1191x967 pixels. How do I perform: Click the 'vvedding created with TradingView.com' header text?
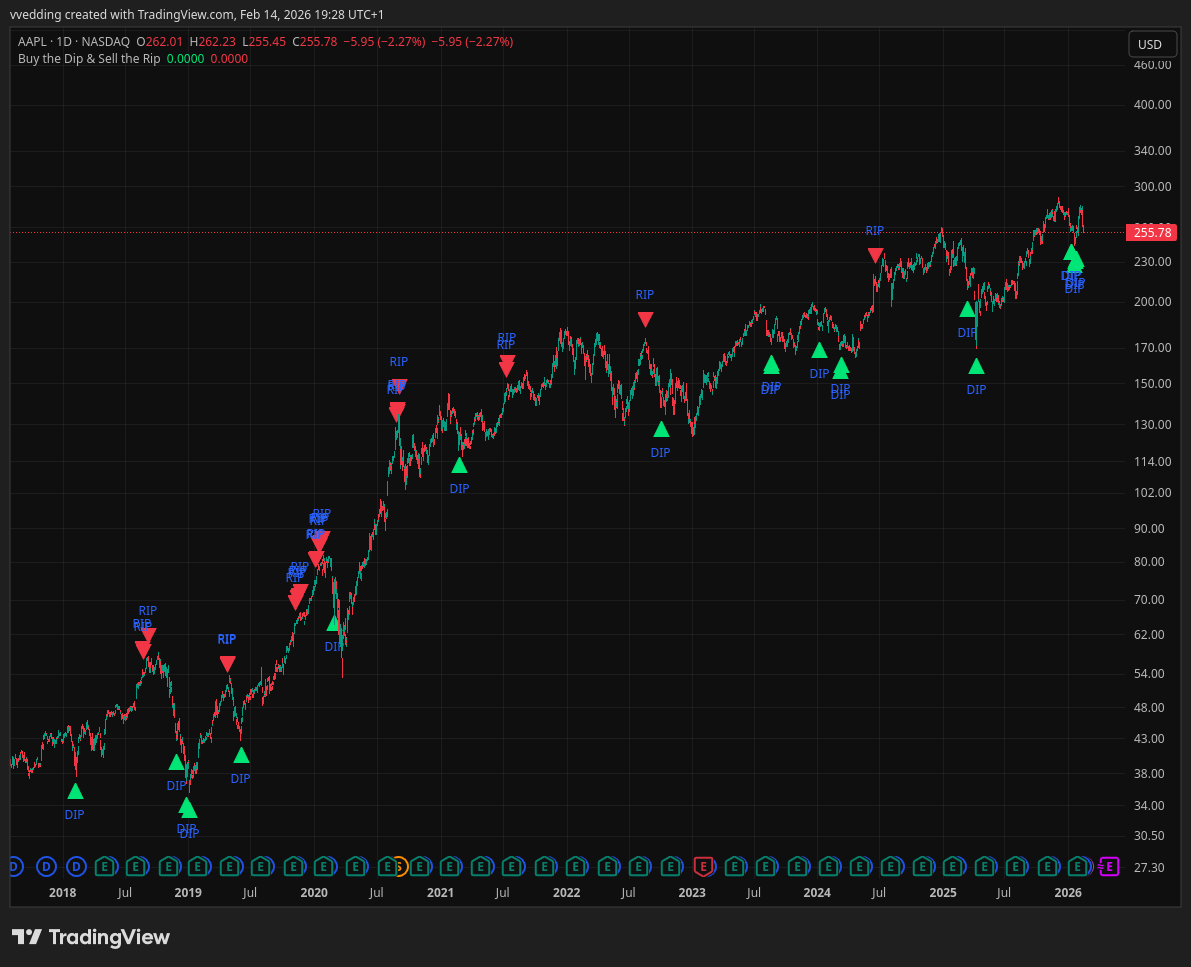tap(122, 14)
